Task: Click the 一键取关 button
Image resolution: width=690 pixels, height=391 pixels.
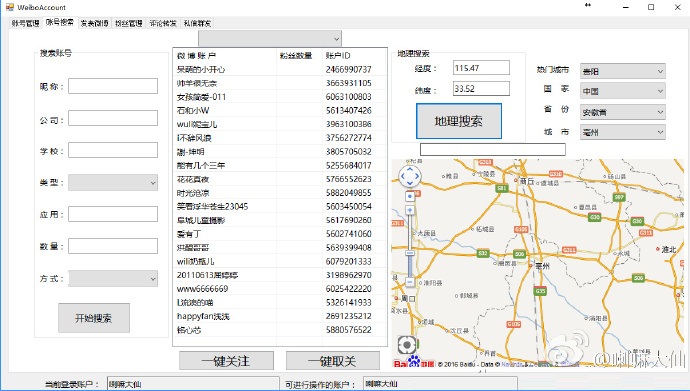Action: 333,361
